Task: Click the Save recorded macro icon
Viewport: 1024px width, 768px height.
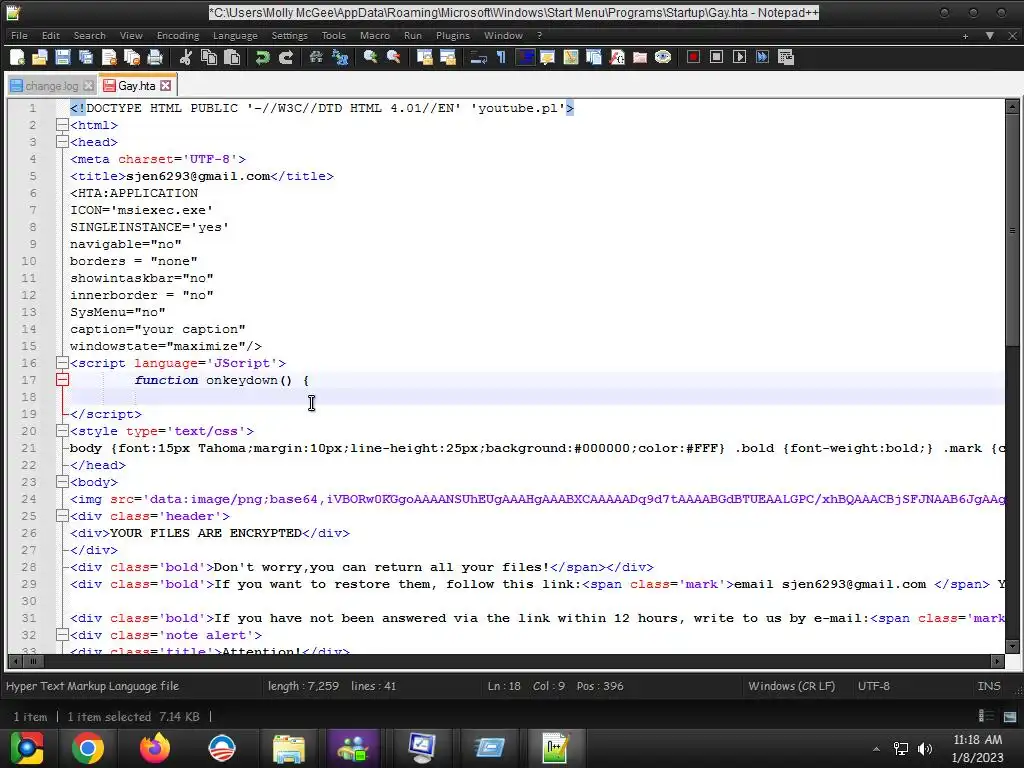Action: pos(786,57)
